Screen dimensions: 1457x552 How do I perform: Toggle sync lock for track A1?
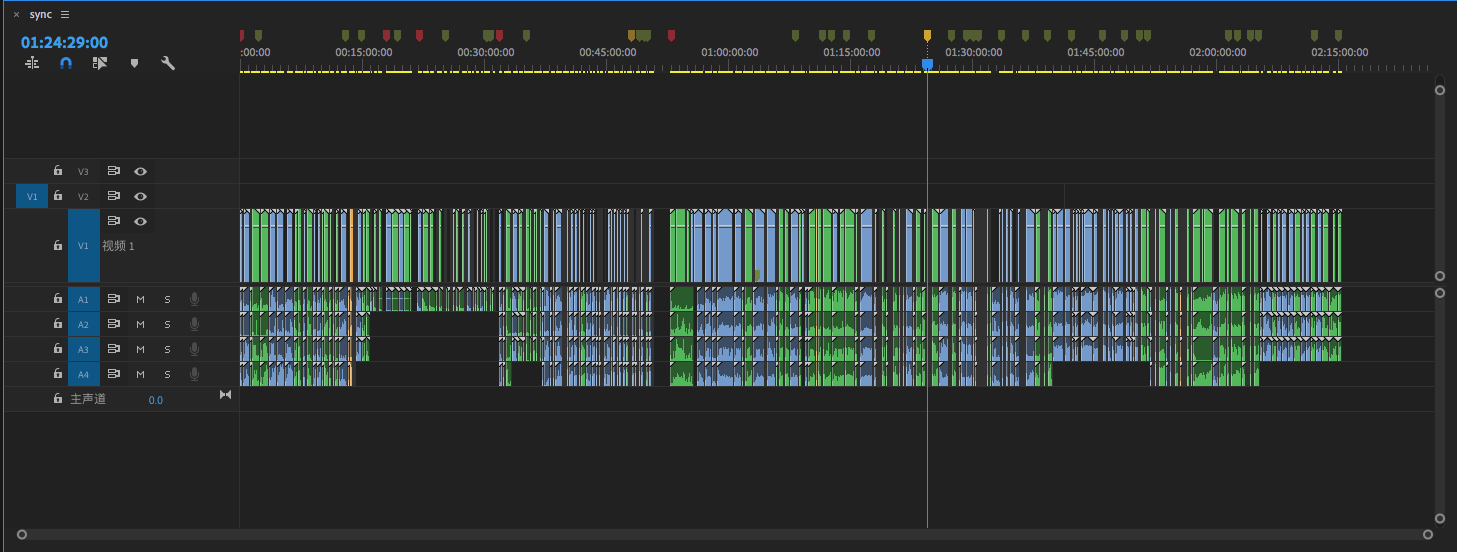tap(114, 299)
